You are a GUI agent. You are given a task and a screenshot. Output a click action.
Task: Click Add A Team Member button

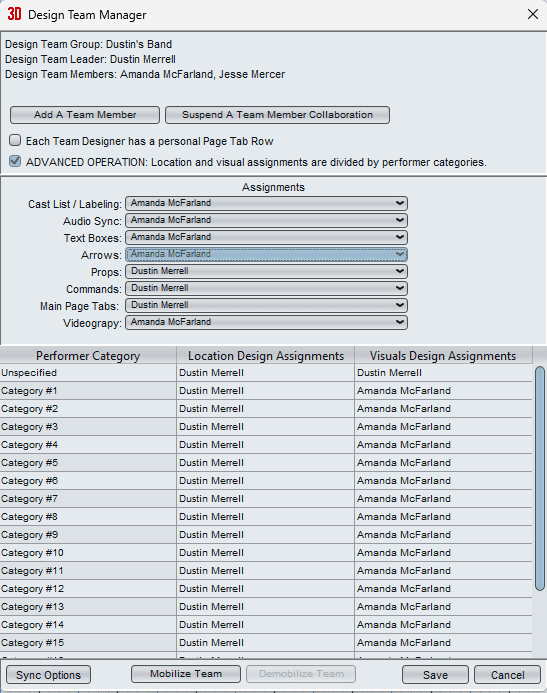point(85,115)
